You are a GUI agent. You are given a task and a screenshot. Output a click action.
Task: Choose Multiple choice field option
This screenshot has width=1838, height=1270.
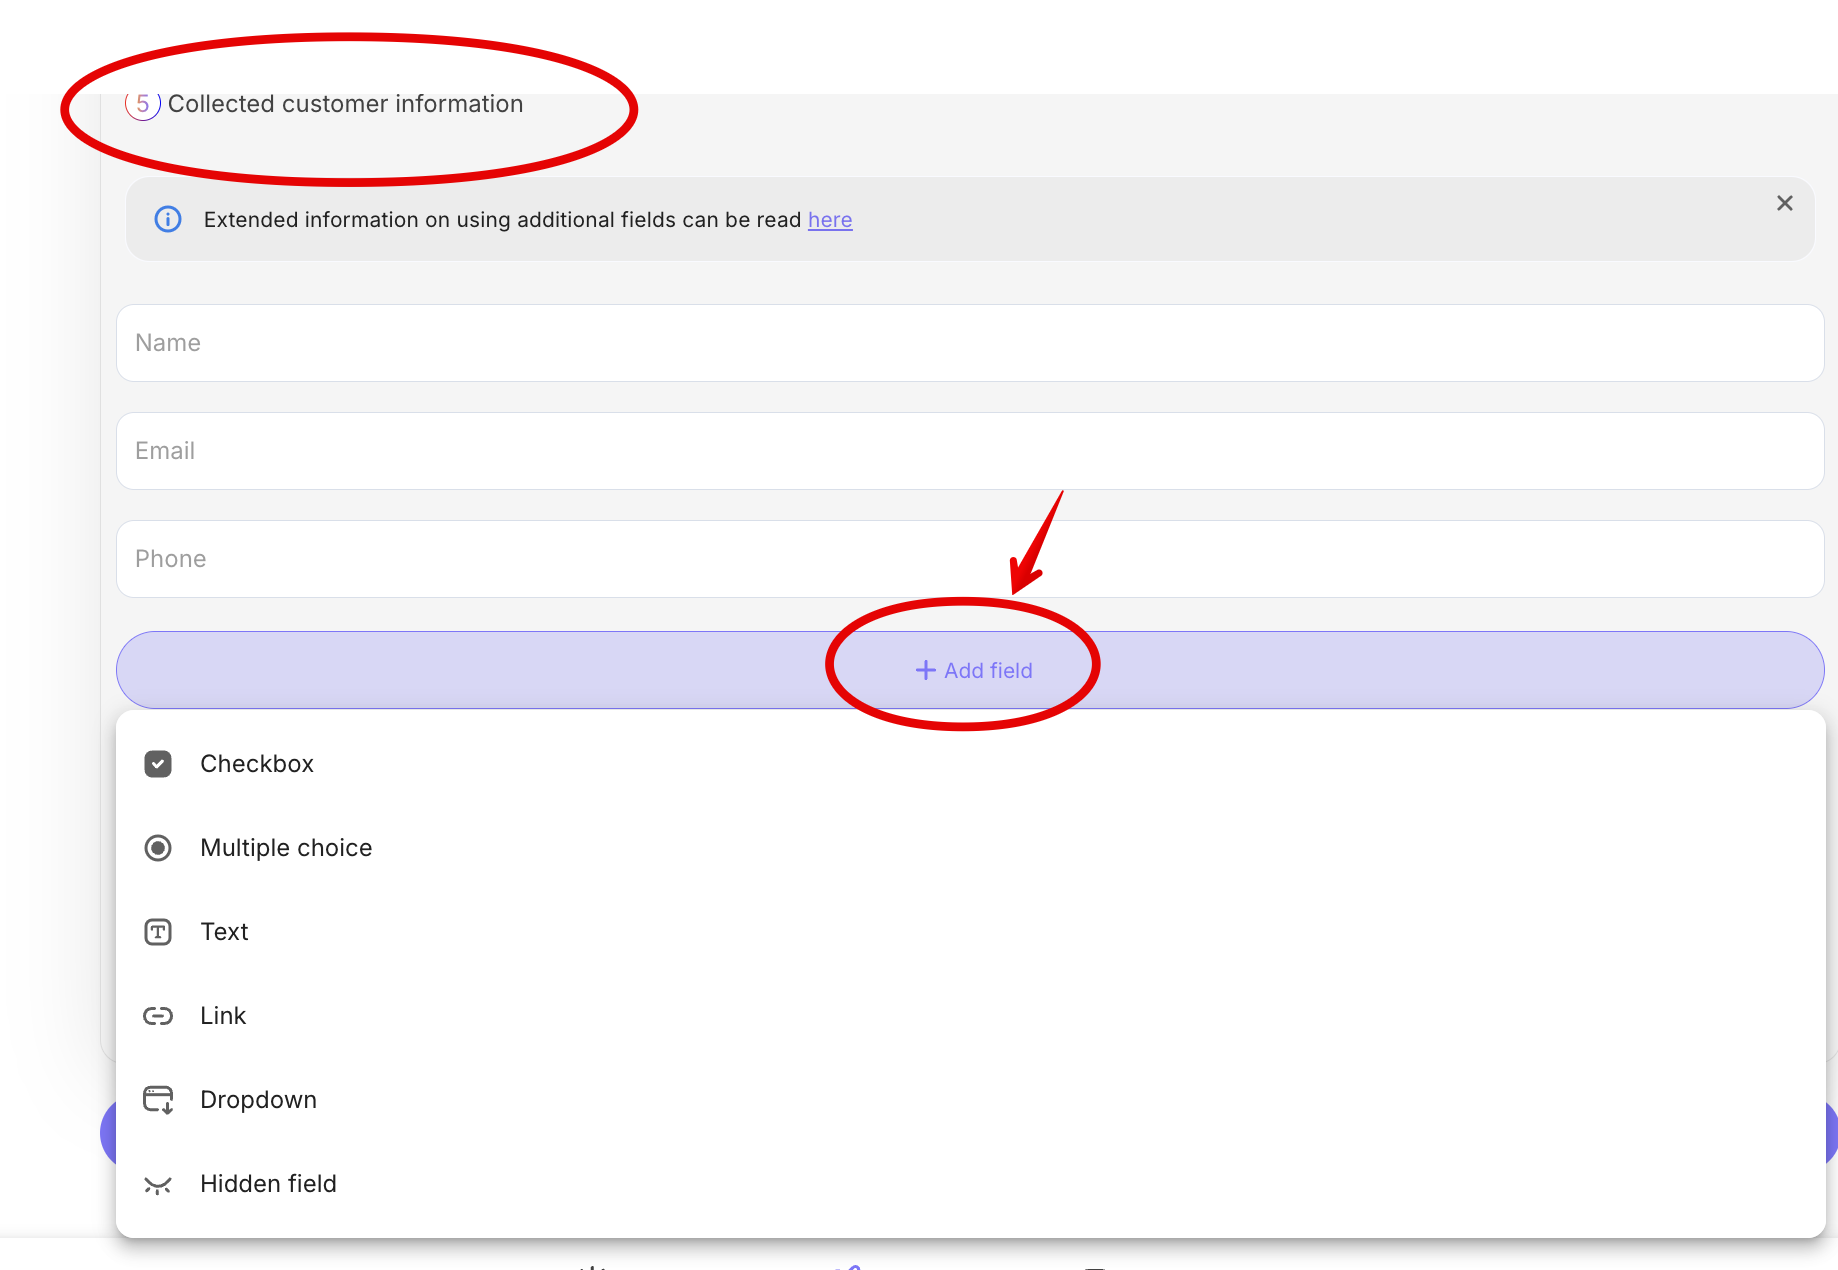[x=286, y=848]
